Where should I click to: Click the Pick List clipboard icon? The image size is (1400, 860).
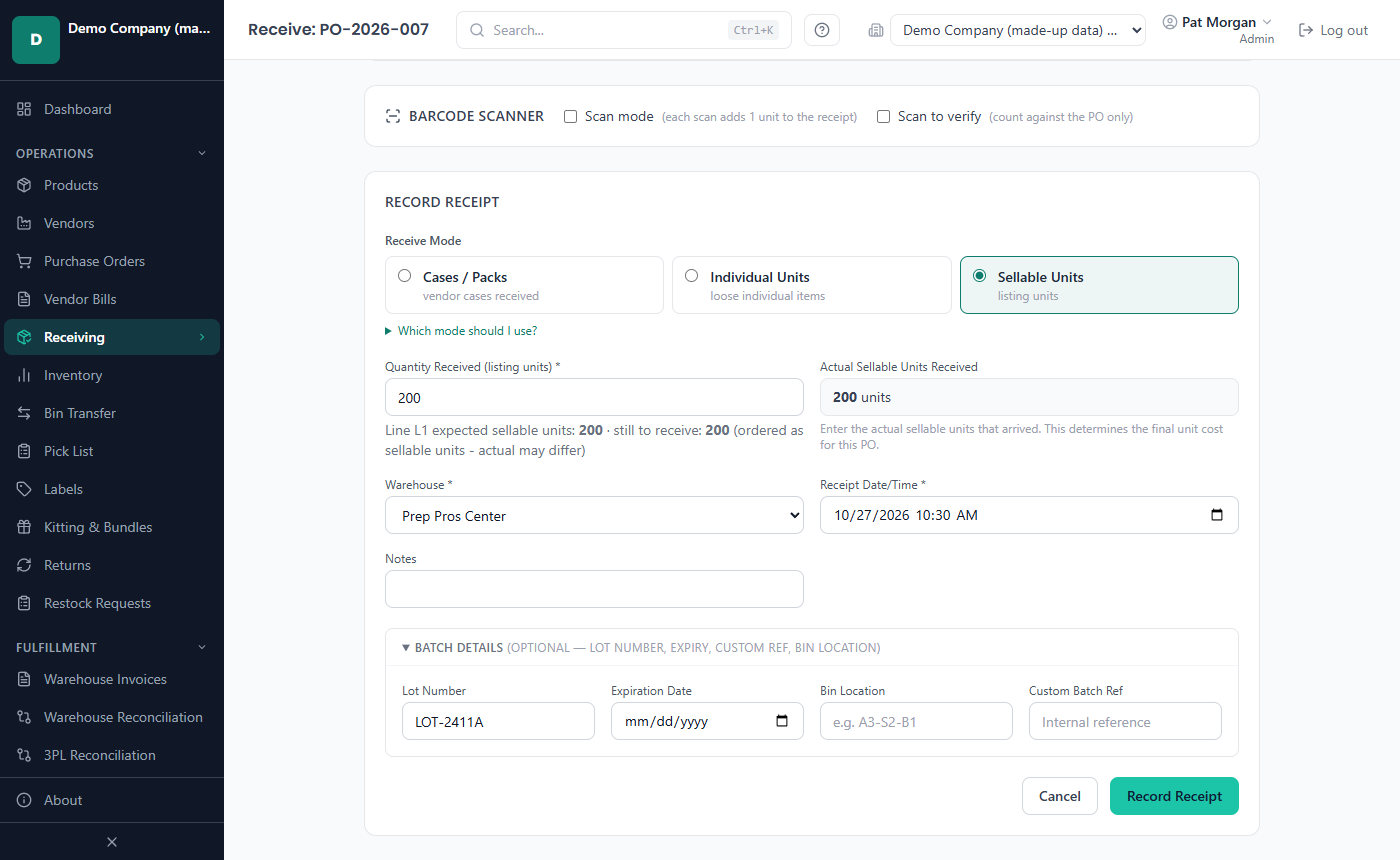[x=24, y=451]
